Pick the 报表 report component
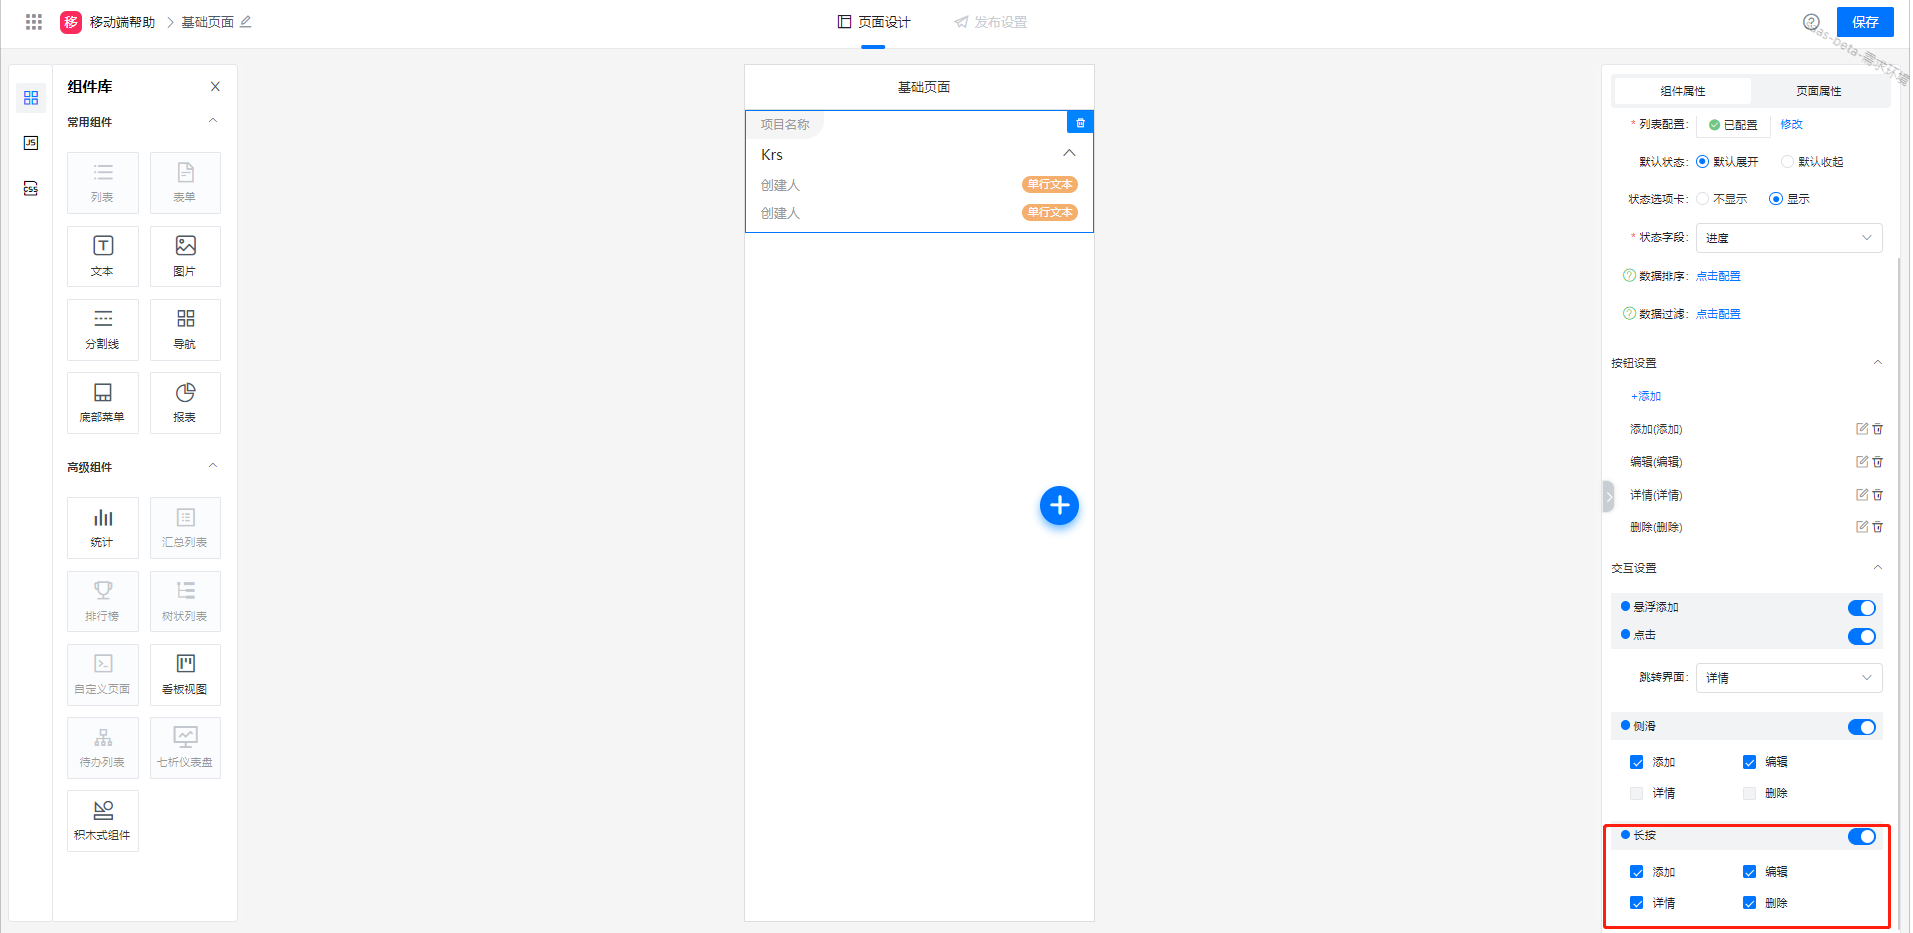 [x=185, y=403]
